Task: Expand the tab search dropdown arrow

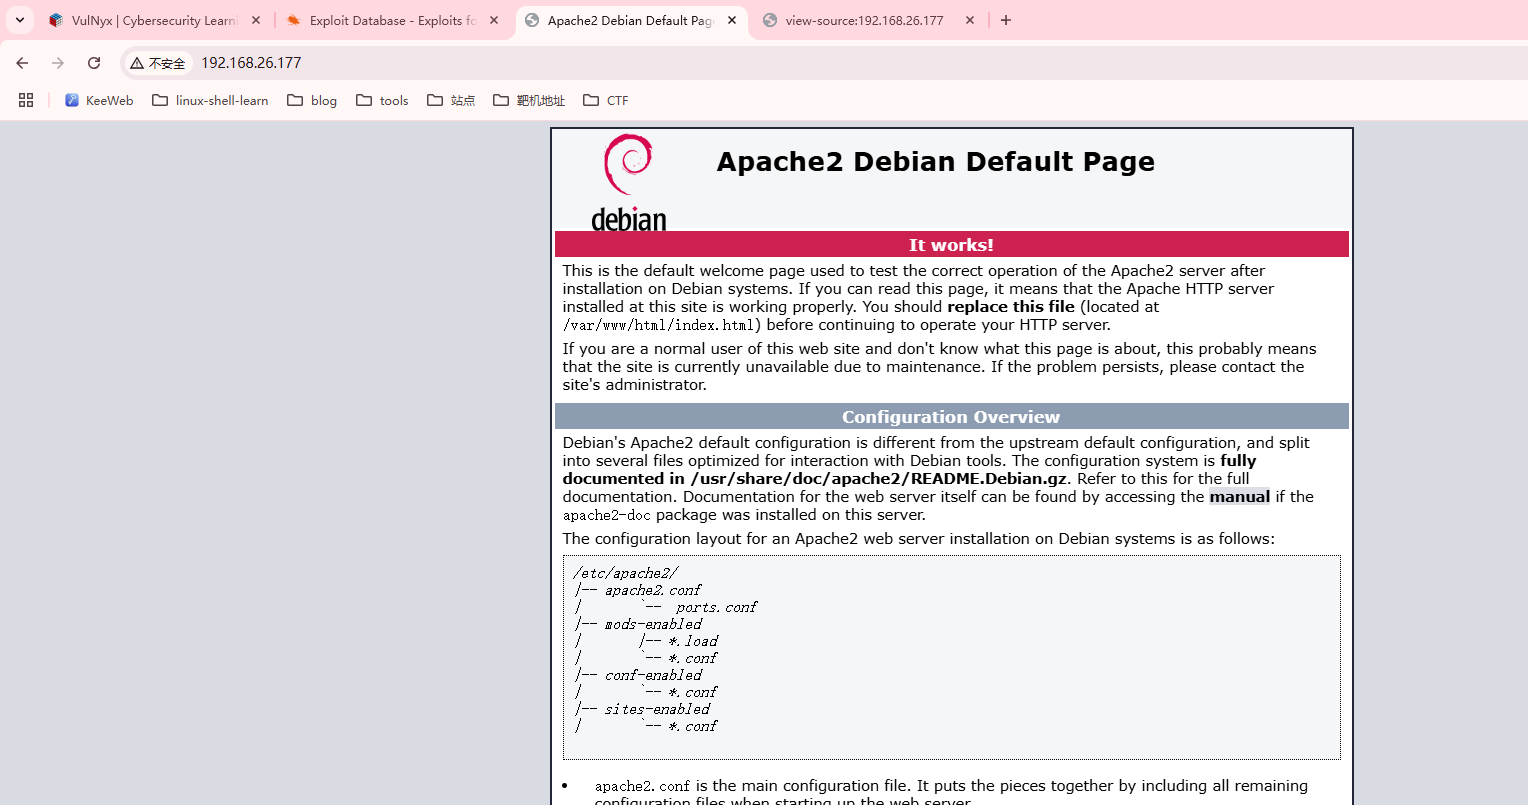Action: point(20,20)
